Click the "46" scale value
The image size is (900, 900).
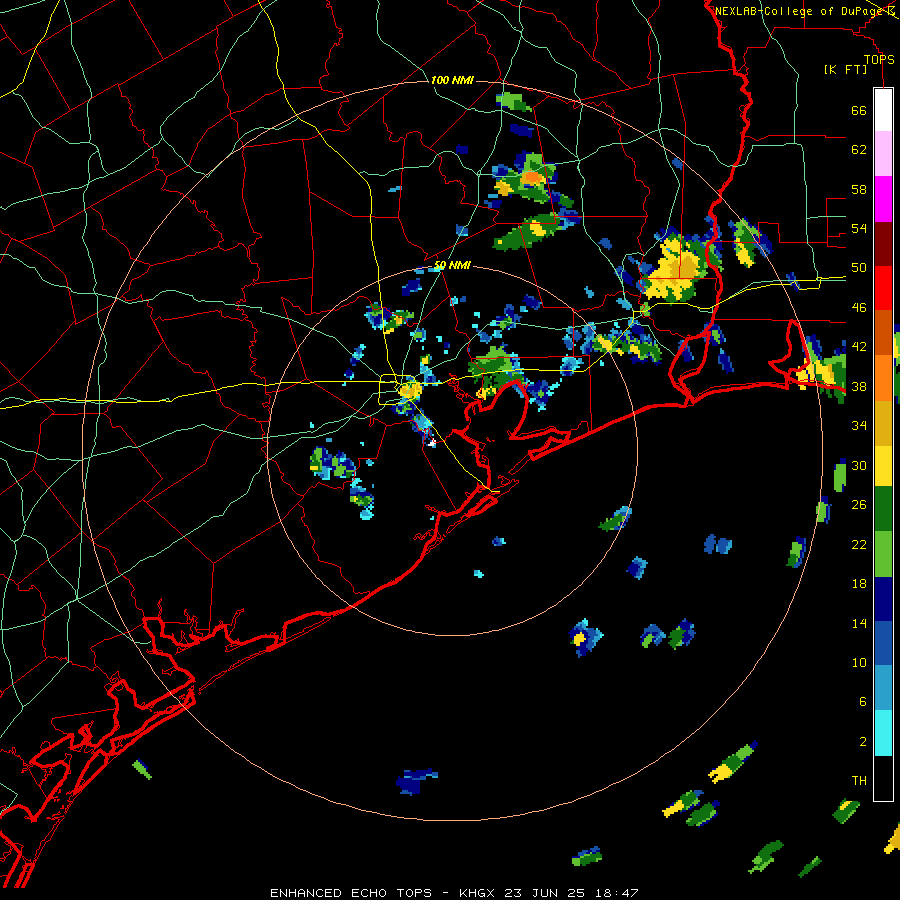pyautogui.click(x=859, y=308)
